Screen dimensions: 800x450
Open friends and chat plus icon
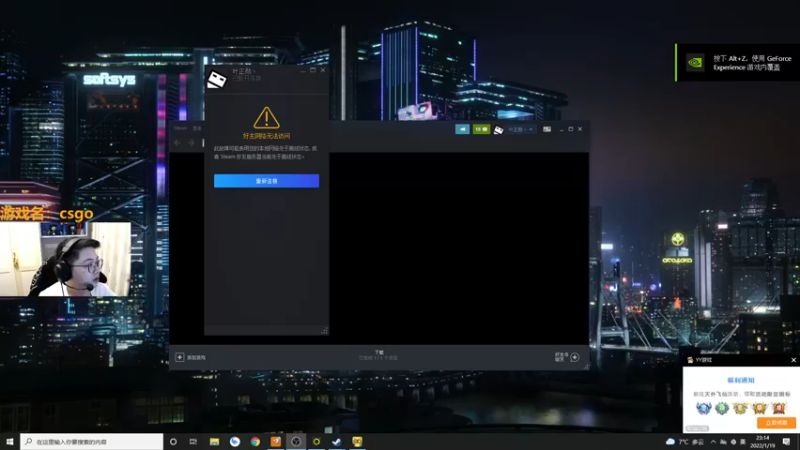pyautogui.click(x=574, y=357)
